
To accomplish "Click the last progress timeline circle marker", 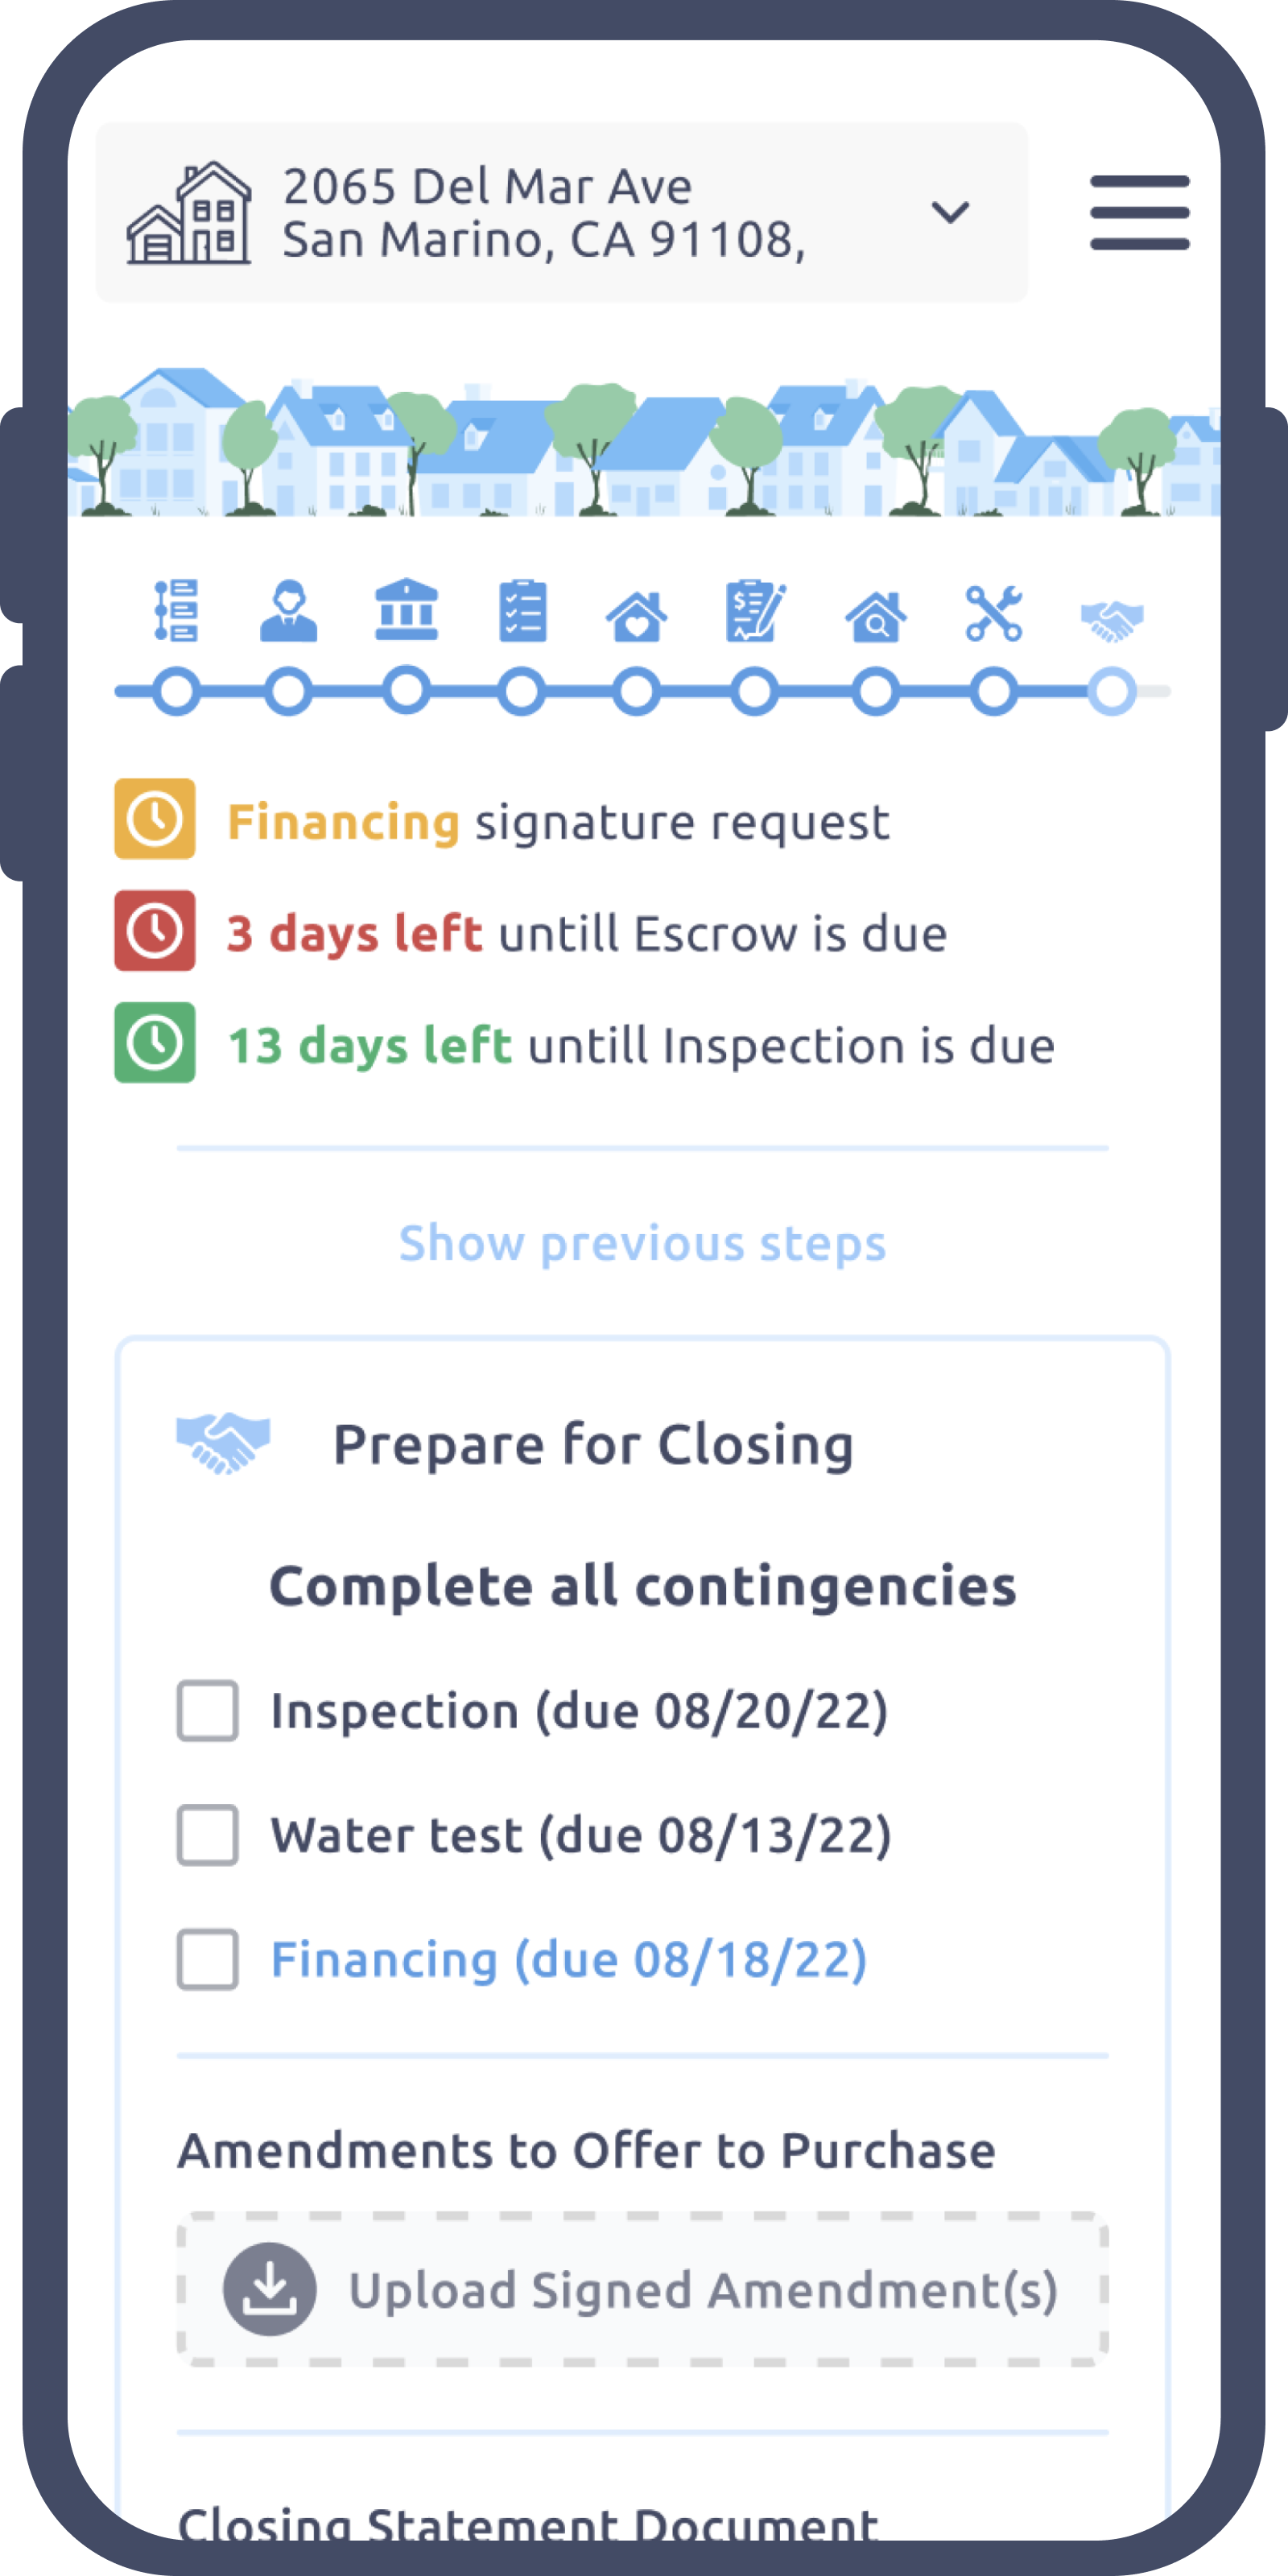I will tap(1112, 691).
